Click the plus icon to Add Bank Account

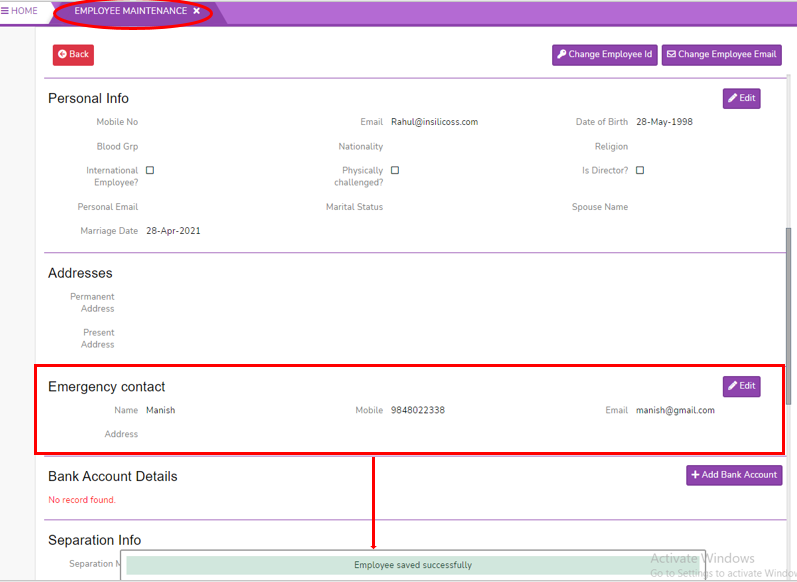pyautogui.click(x=695, y=475)
